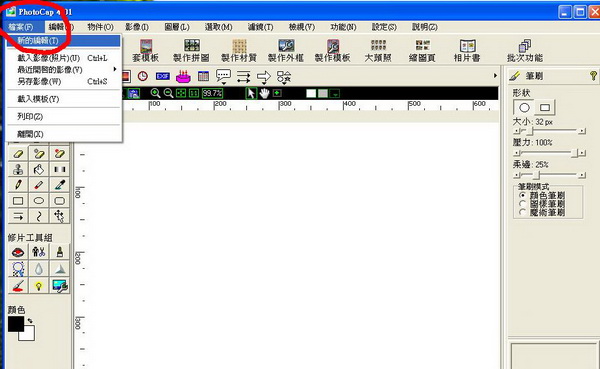
Task: Insert EXIF information object
Action: pos(163,76)
